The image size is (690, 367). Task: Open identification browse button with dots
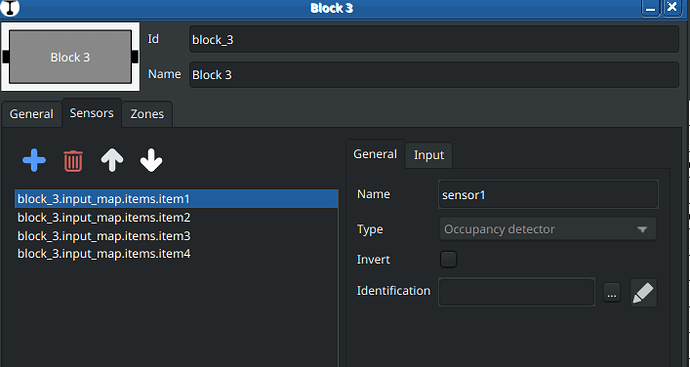612,293
